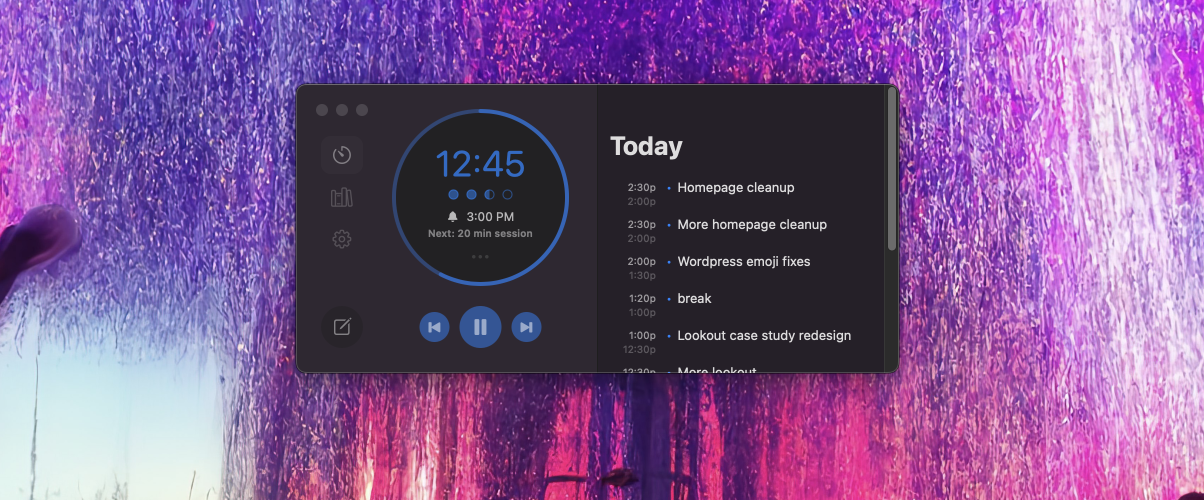Zoom the timer window
The image size is (1204, 500).
coord(362,110)
